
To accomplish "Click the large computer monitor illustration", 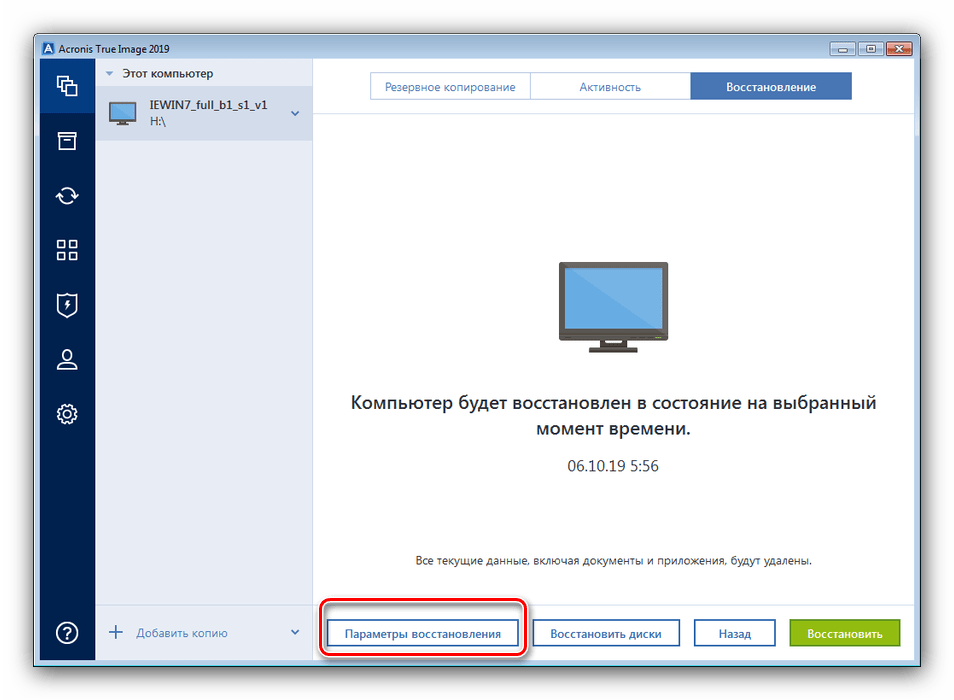I will tap(613, 307).
